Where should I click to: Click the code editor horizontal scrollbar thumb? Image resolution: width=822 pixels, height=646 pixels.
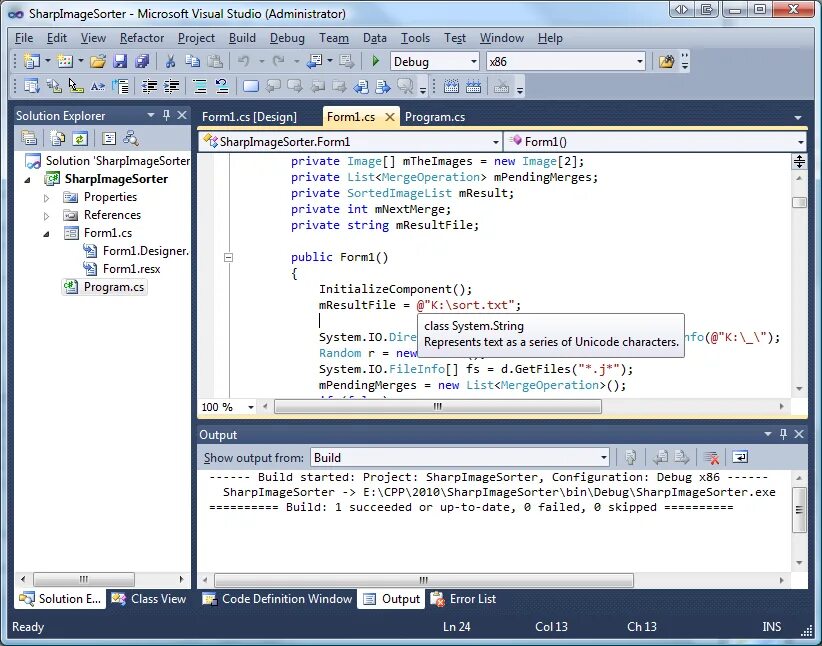438,406
